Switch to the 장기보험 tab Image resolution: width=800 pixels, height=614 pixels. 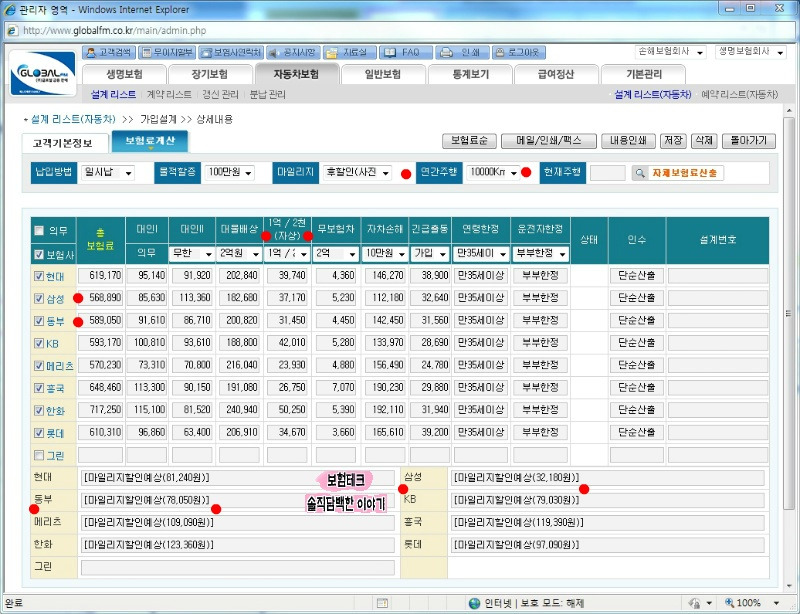[210, 75]
